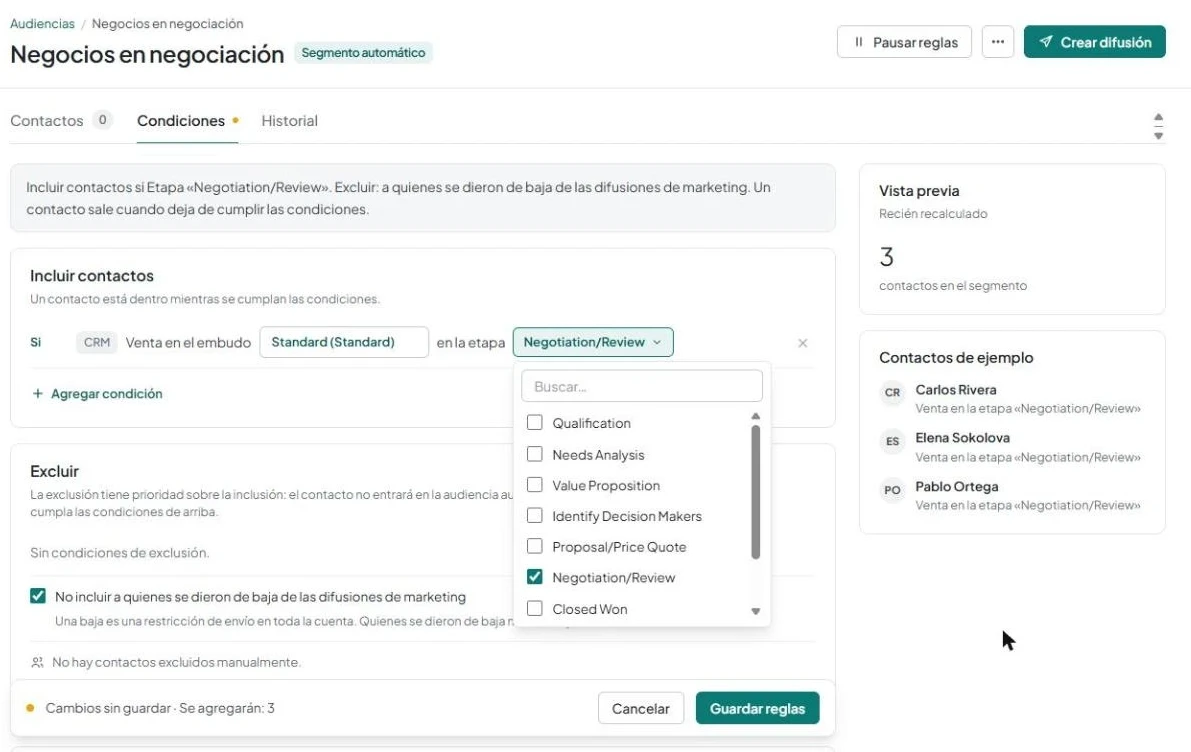
Task: Check the Needs Analysis stage option
Action: click(535, 454)
